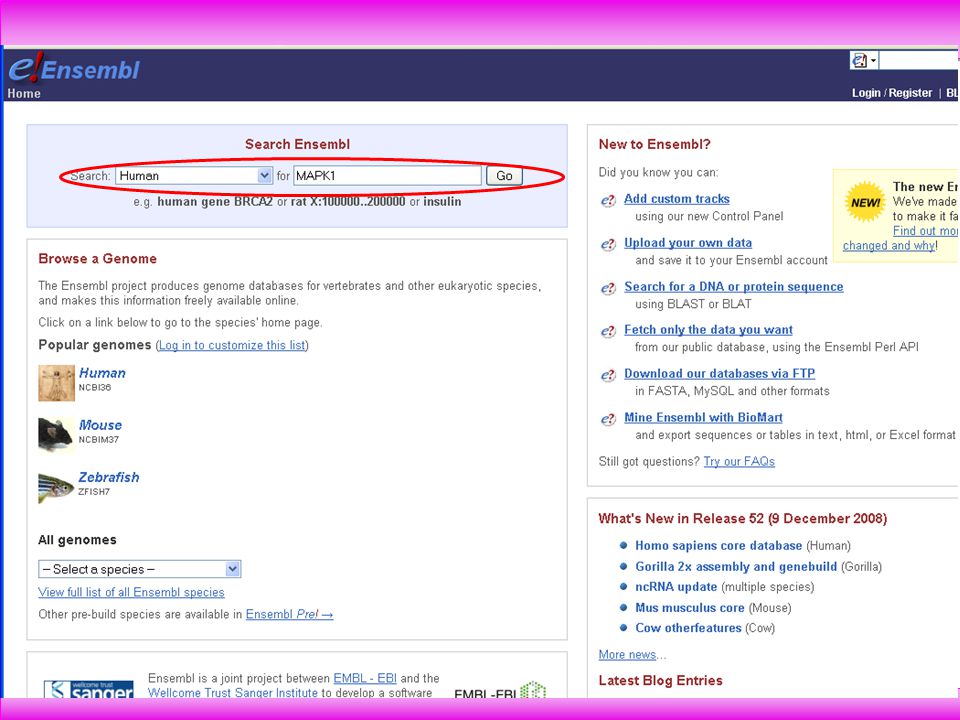960x720 pixels.
Task: Open the ncRNA update news item
Action: click(x=676, y=587)
